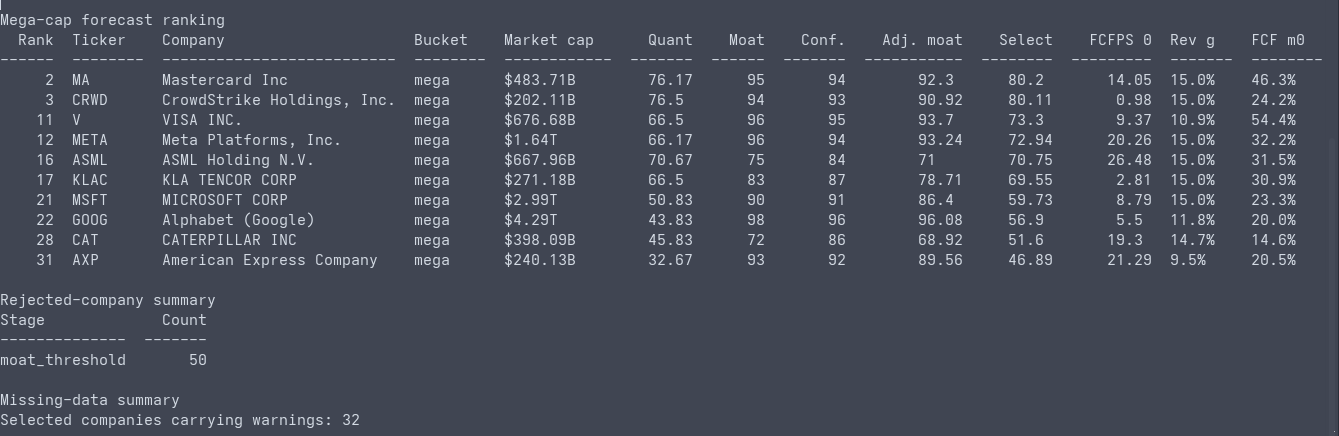The image size is (1339, 436).
Task: Select the moat_threshold stage entry
Action: (x=63, y=360)
